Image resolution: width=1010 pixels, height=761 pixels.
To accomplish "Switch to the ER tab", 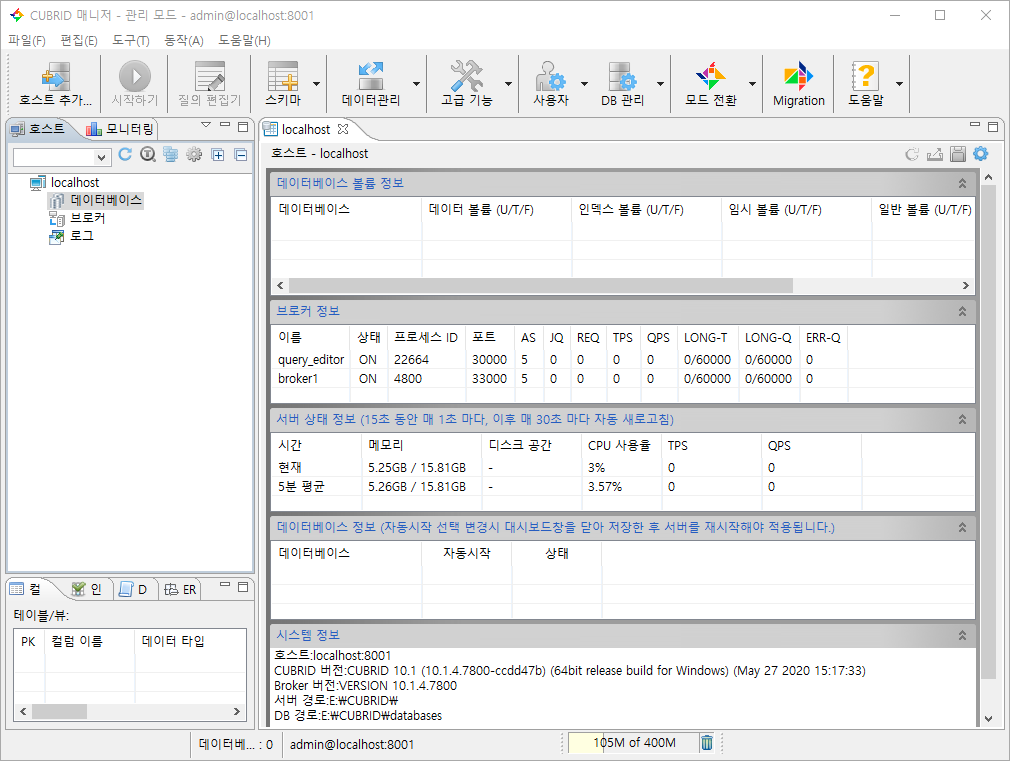I will 180,589.
